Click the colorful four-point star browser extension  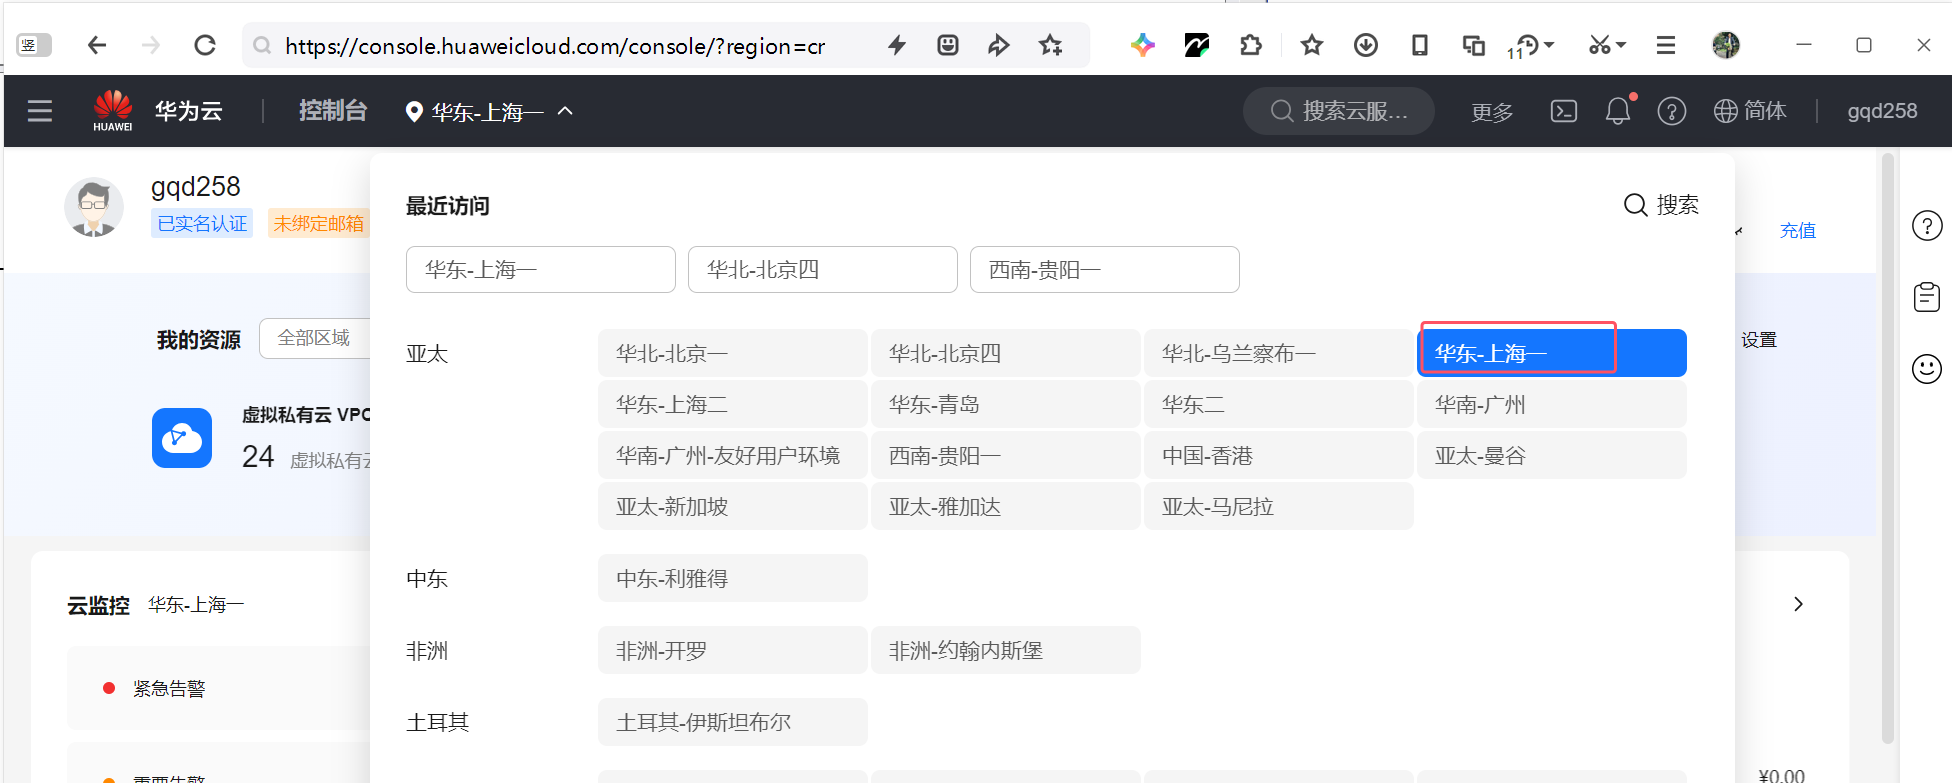point(1142,45)
